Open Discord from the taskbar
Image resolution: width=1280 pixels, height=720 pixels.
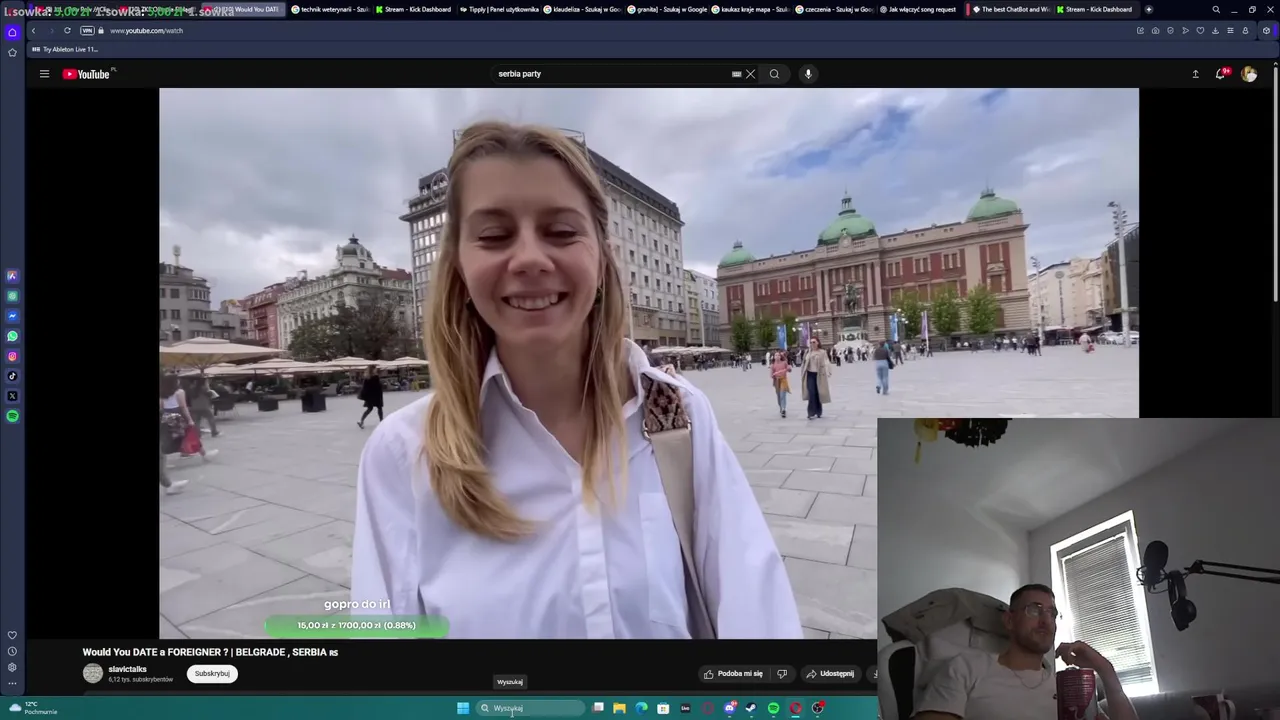click(x=730, y=708)
